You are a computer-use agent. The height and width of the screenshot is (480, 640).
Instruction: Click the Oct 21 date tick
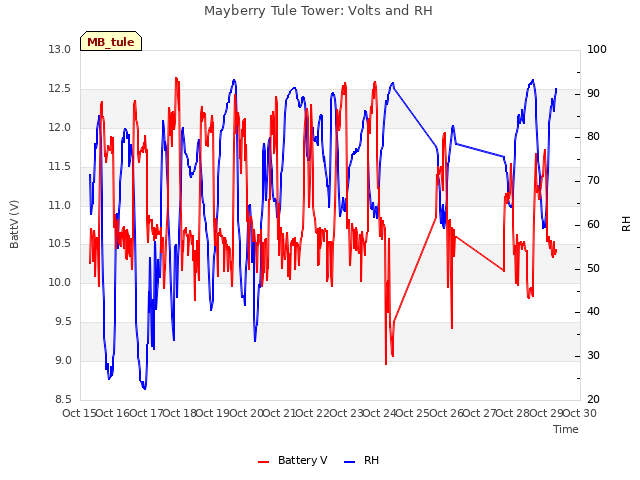click(279, 413)
